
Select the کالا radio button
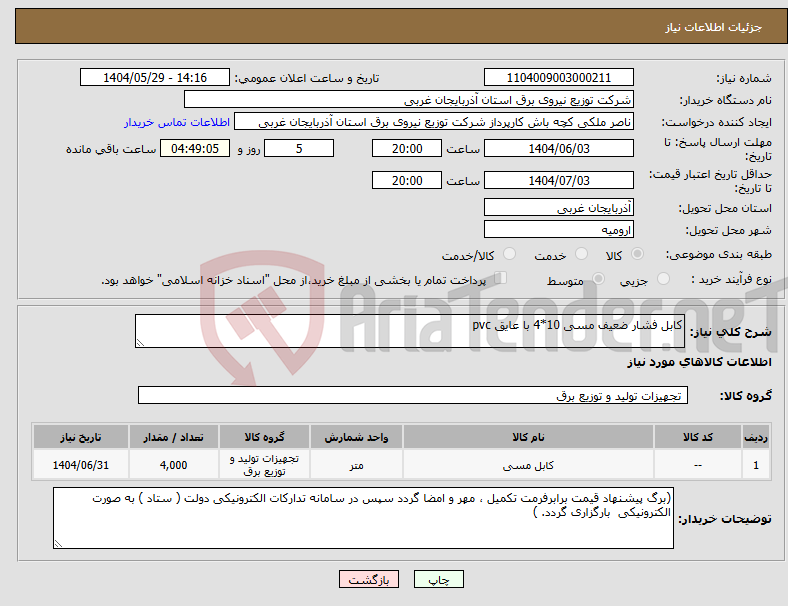point(637,254)
